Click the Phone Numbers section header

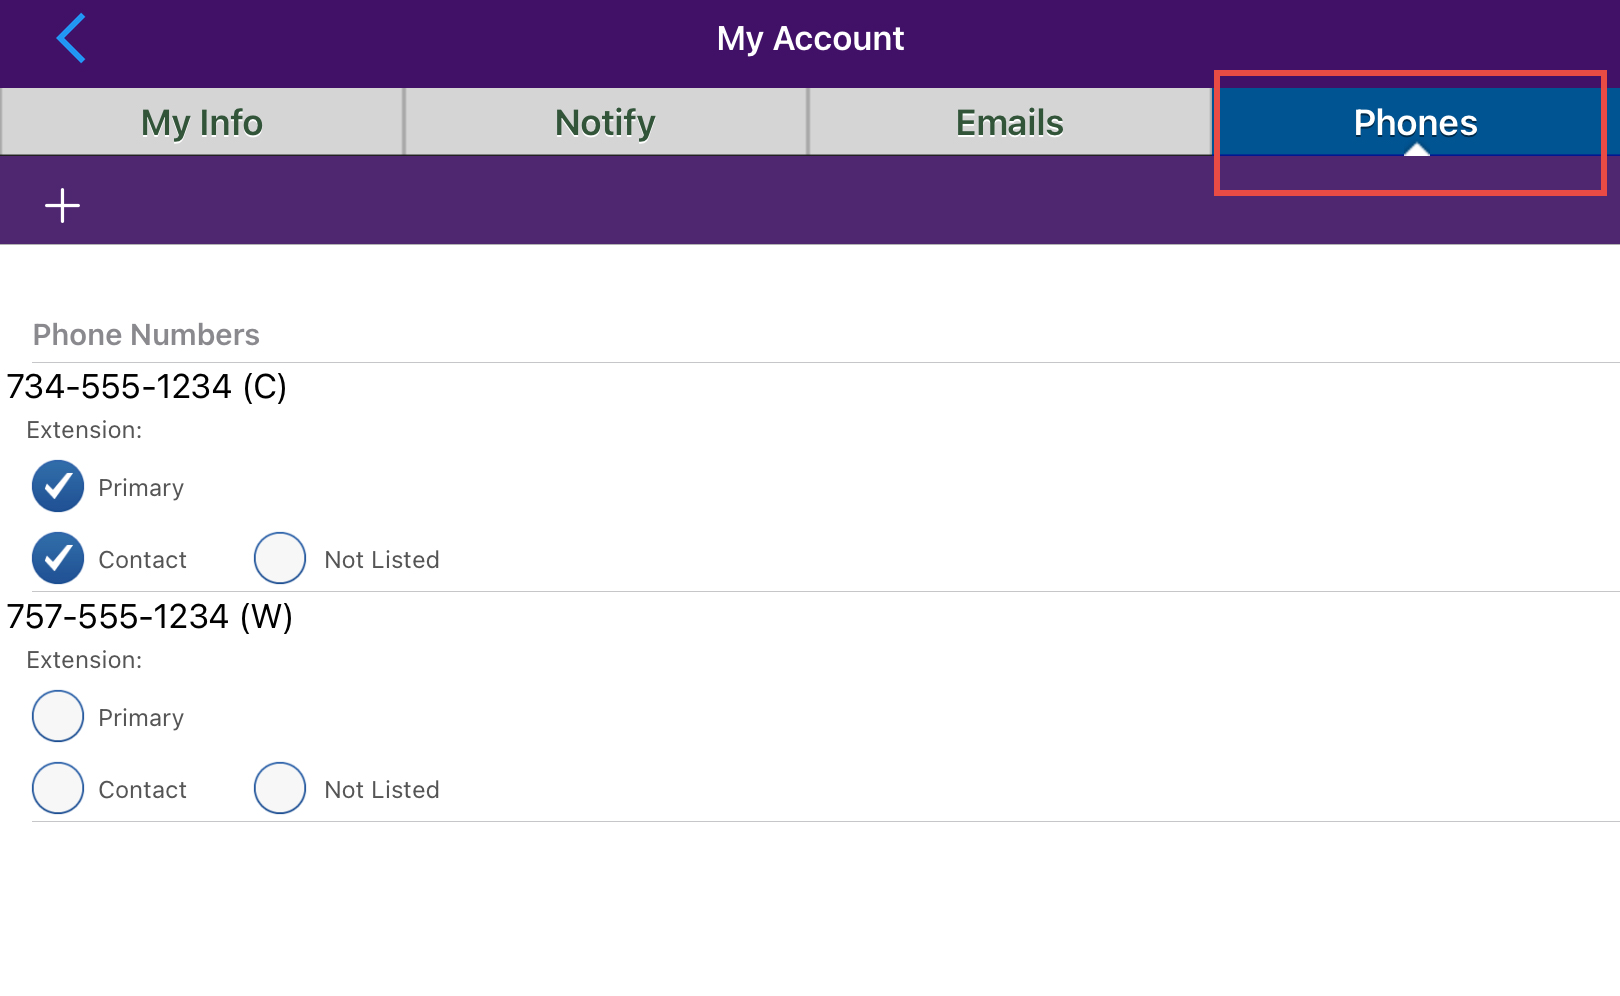click(x=146, y=335)
